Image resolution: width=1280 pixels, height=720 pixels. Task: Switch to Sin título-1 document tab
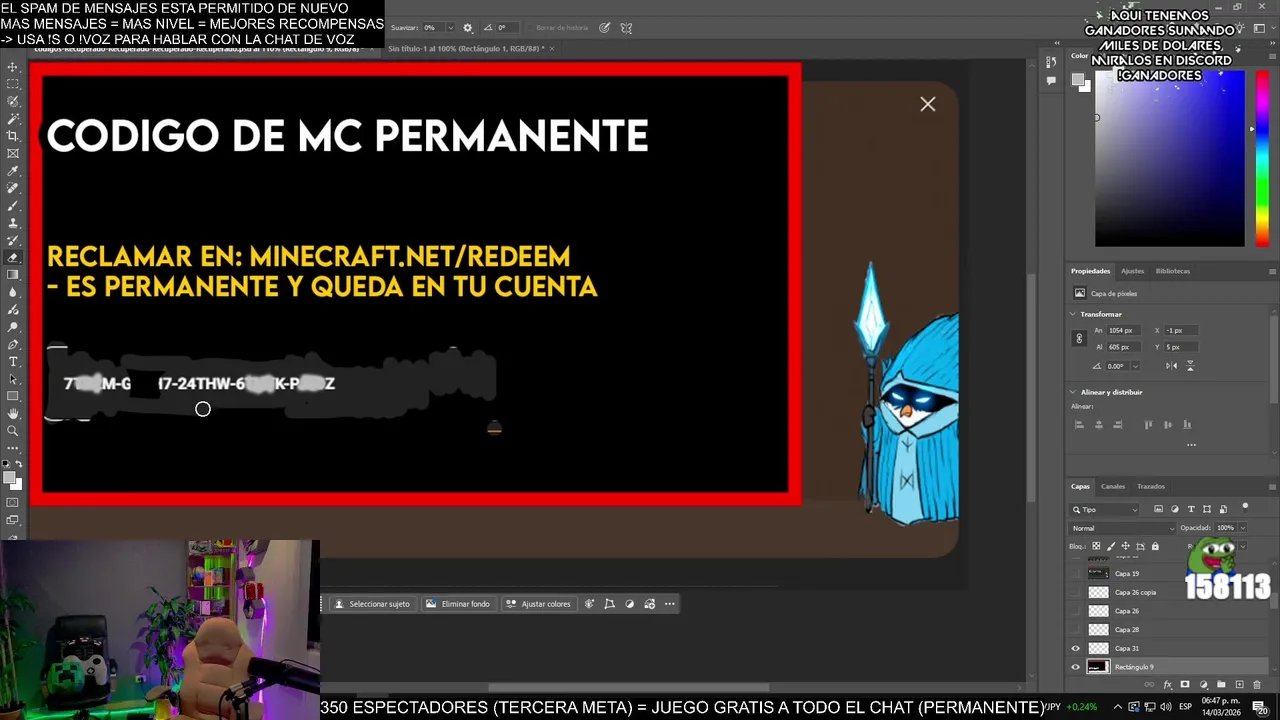(x=465, y=48)
